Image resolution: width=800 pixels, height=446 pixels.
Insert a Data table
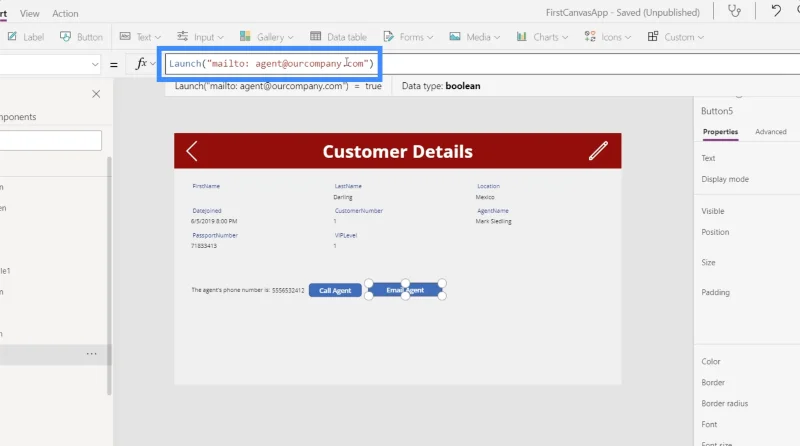click(338, 37)
